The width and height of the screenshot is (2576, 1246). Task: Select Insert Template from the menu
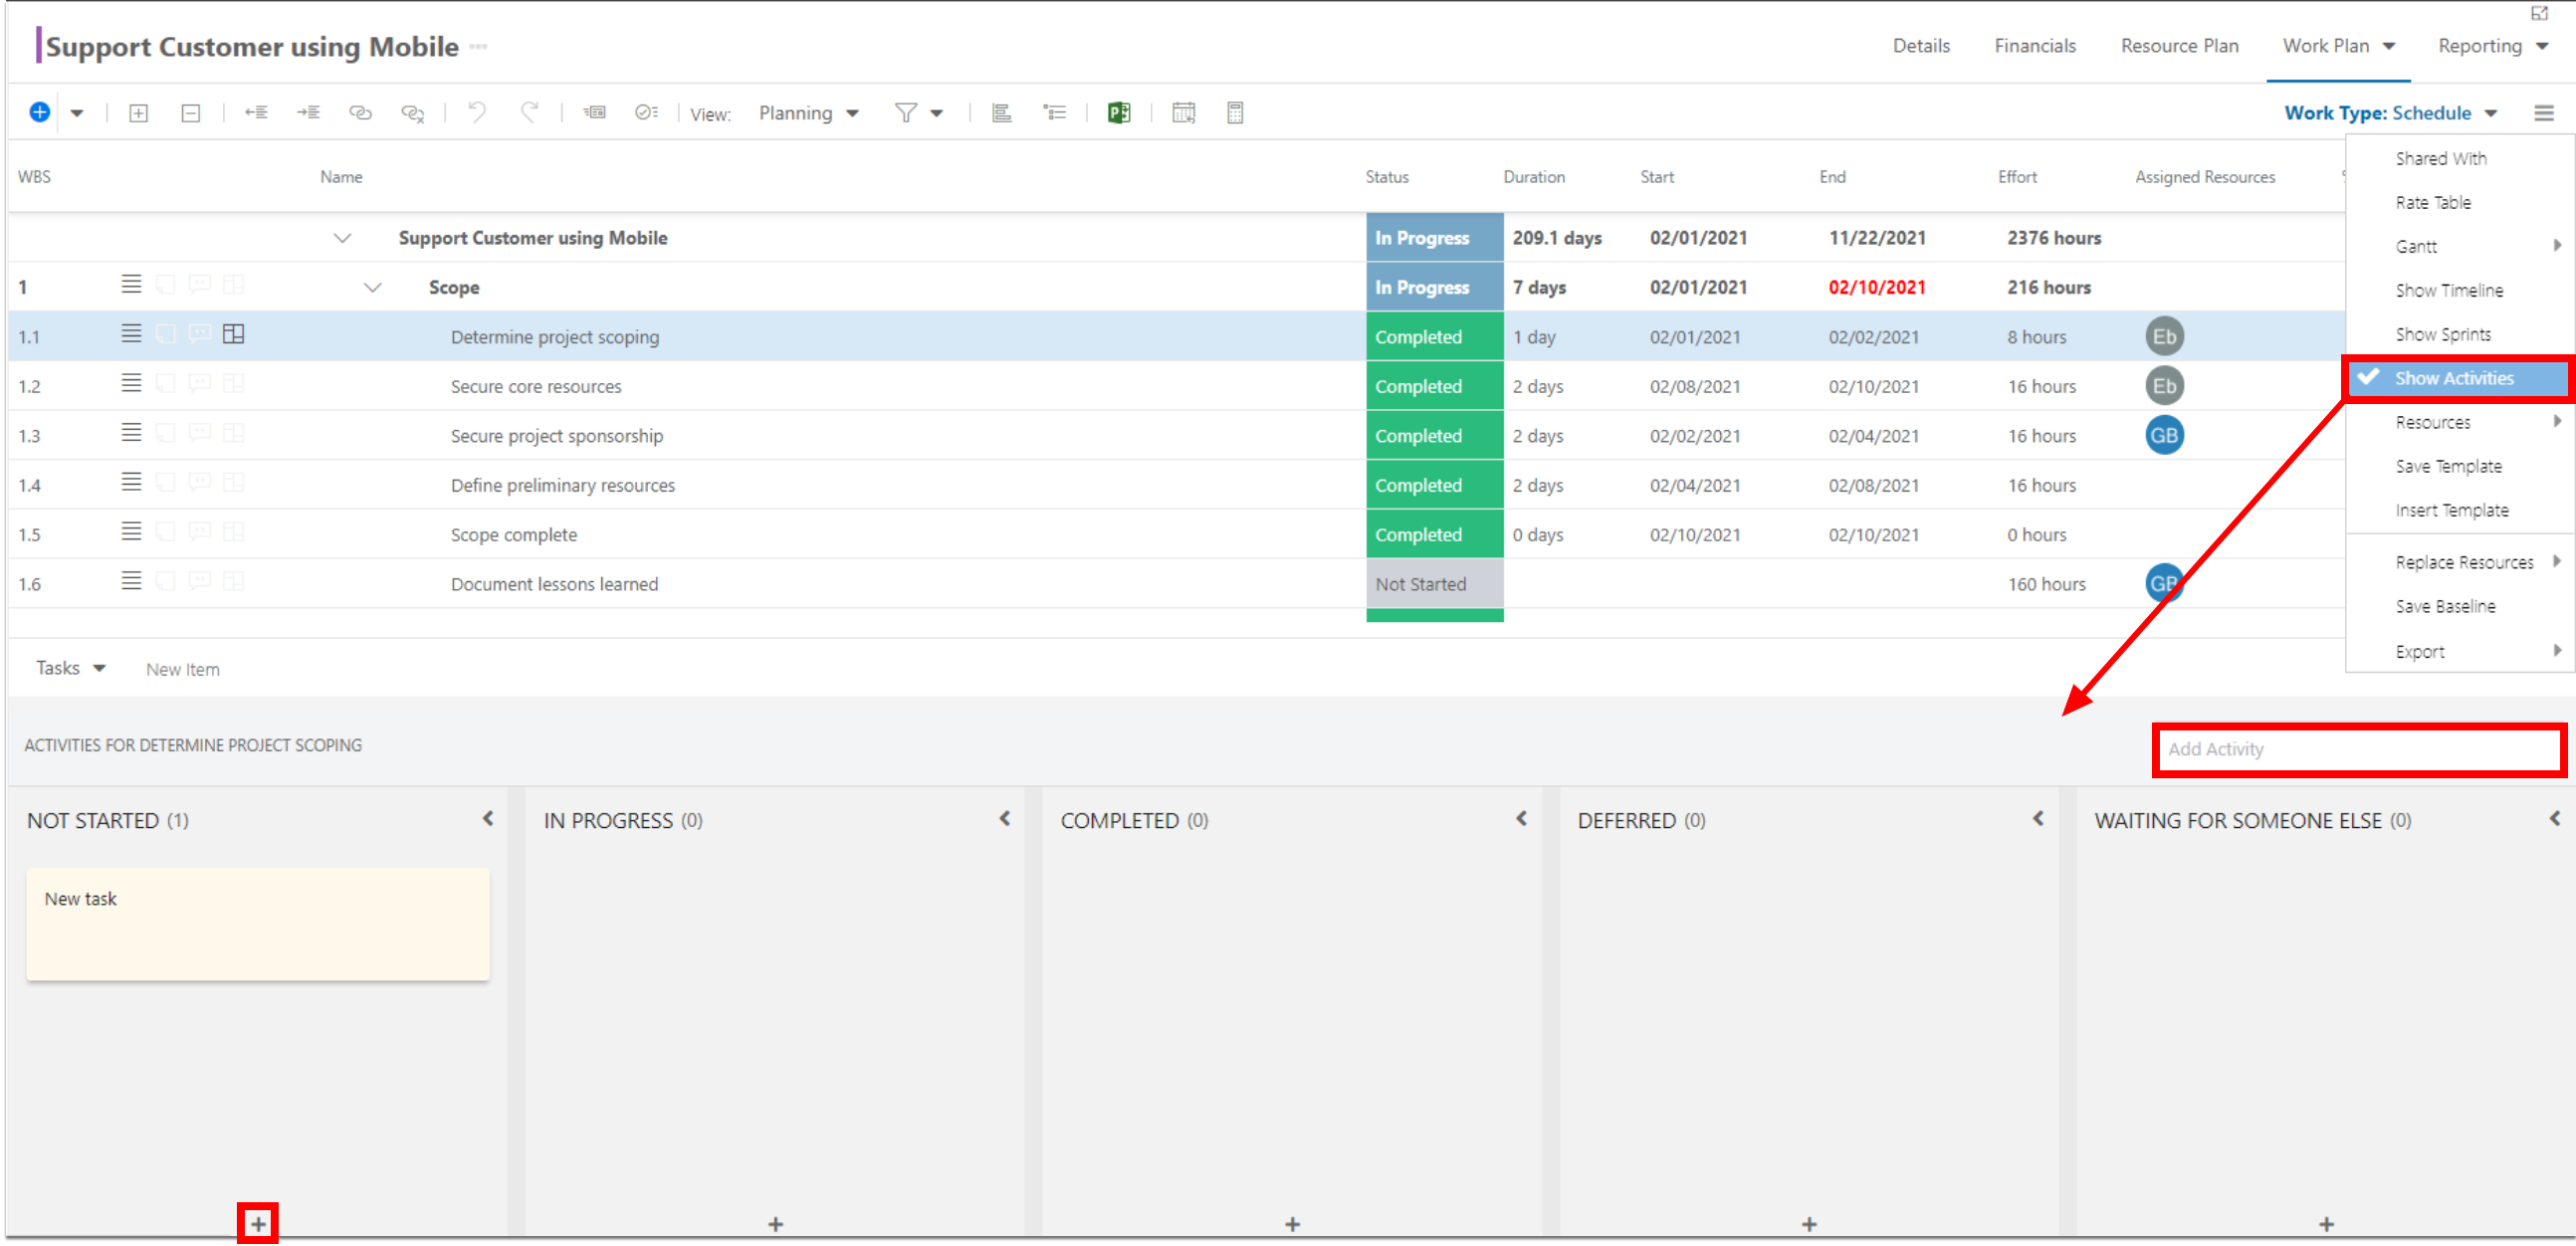point(2451,510)
